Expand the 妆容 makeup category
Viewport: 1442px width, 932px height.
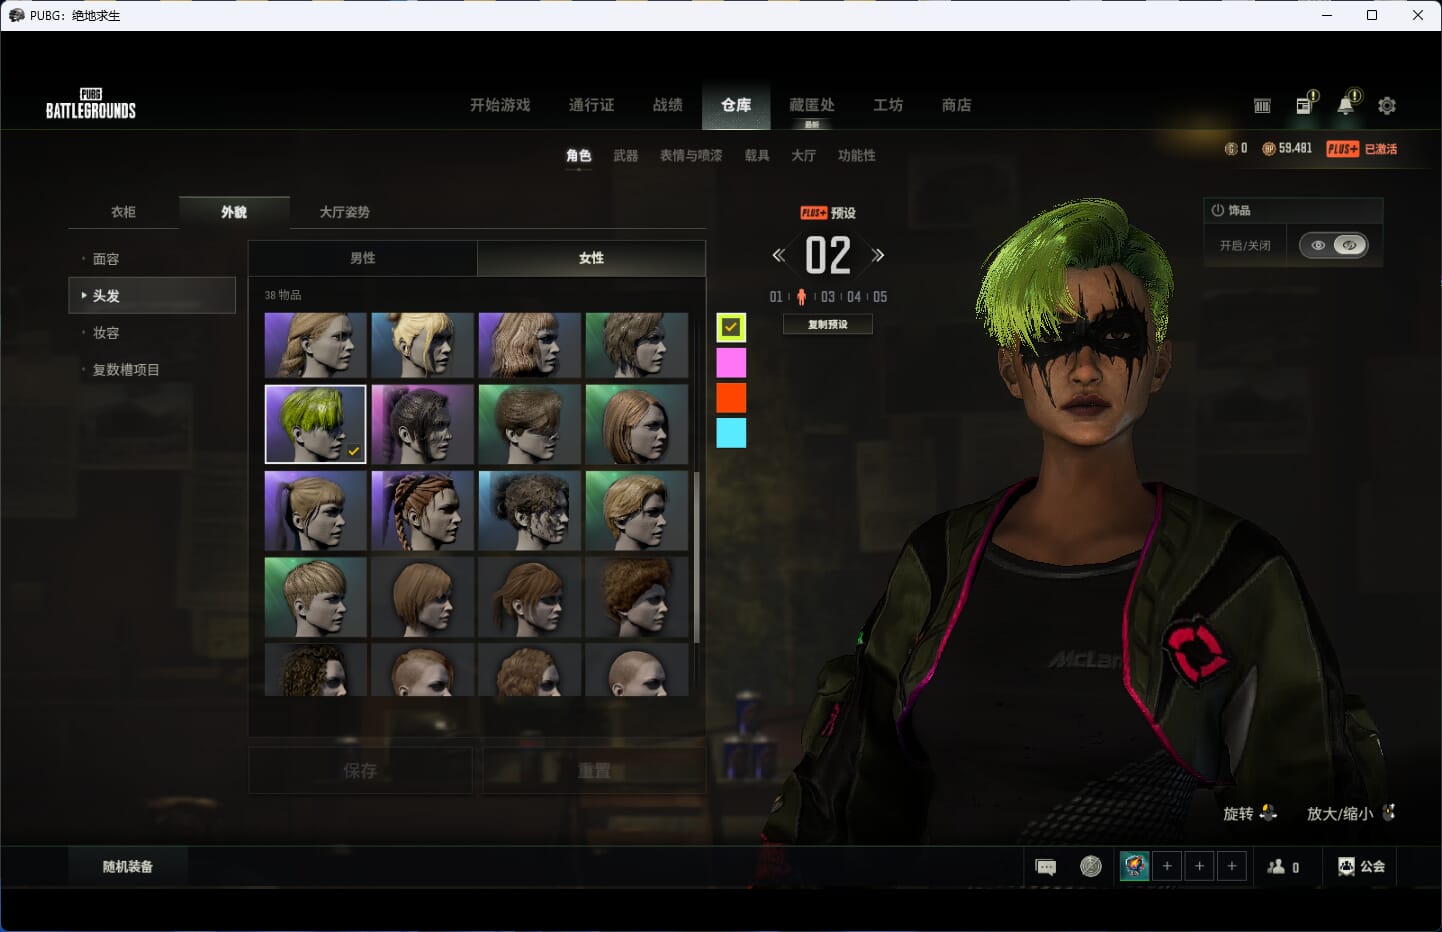[152, 333]
